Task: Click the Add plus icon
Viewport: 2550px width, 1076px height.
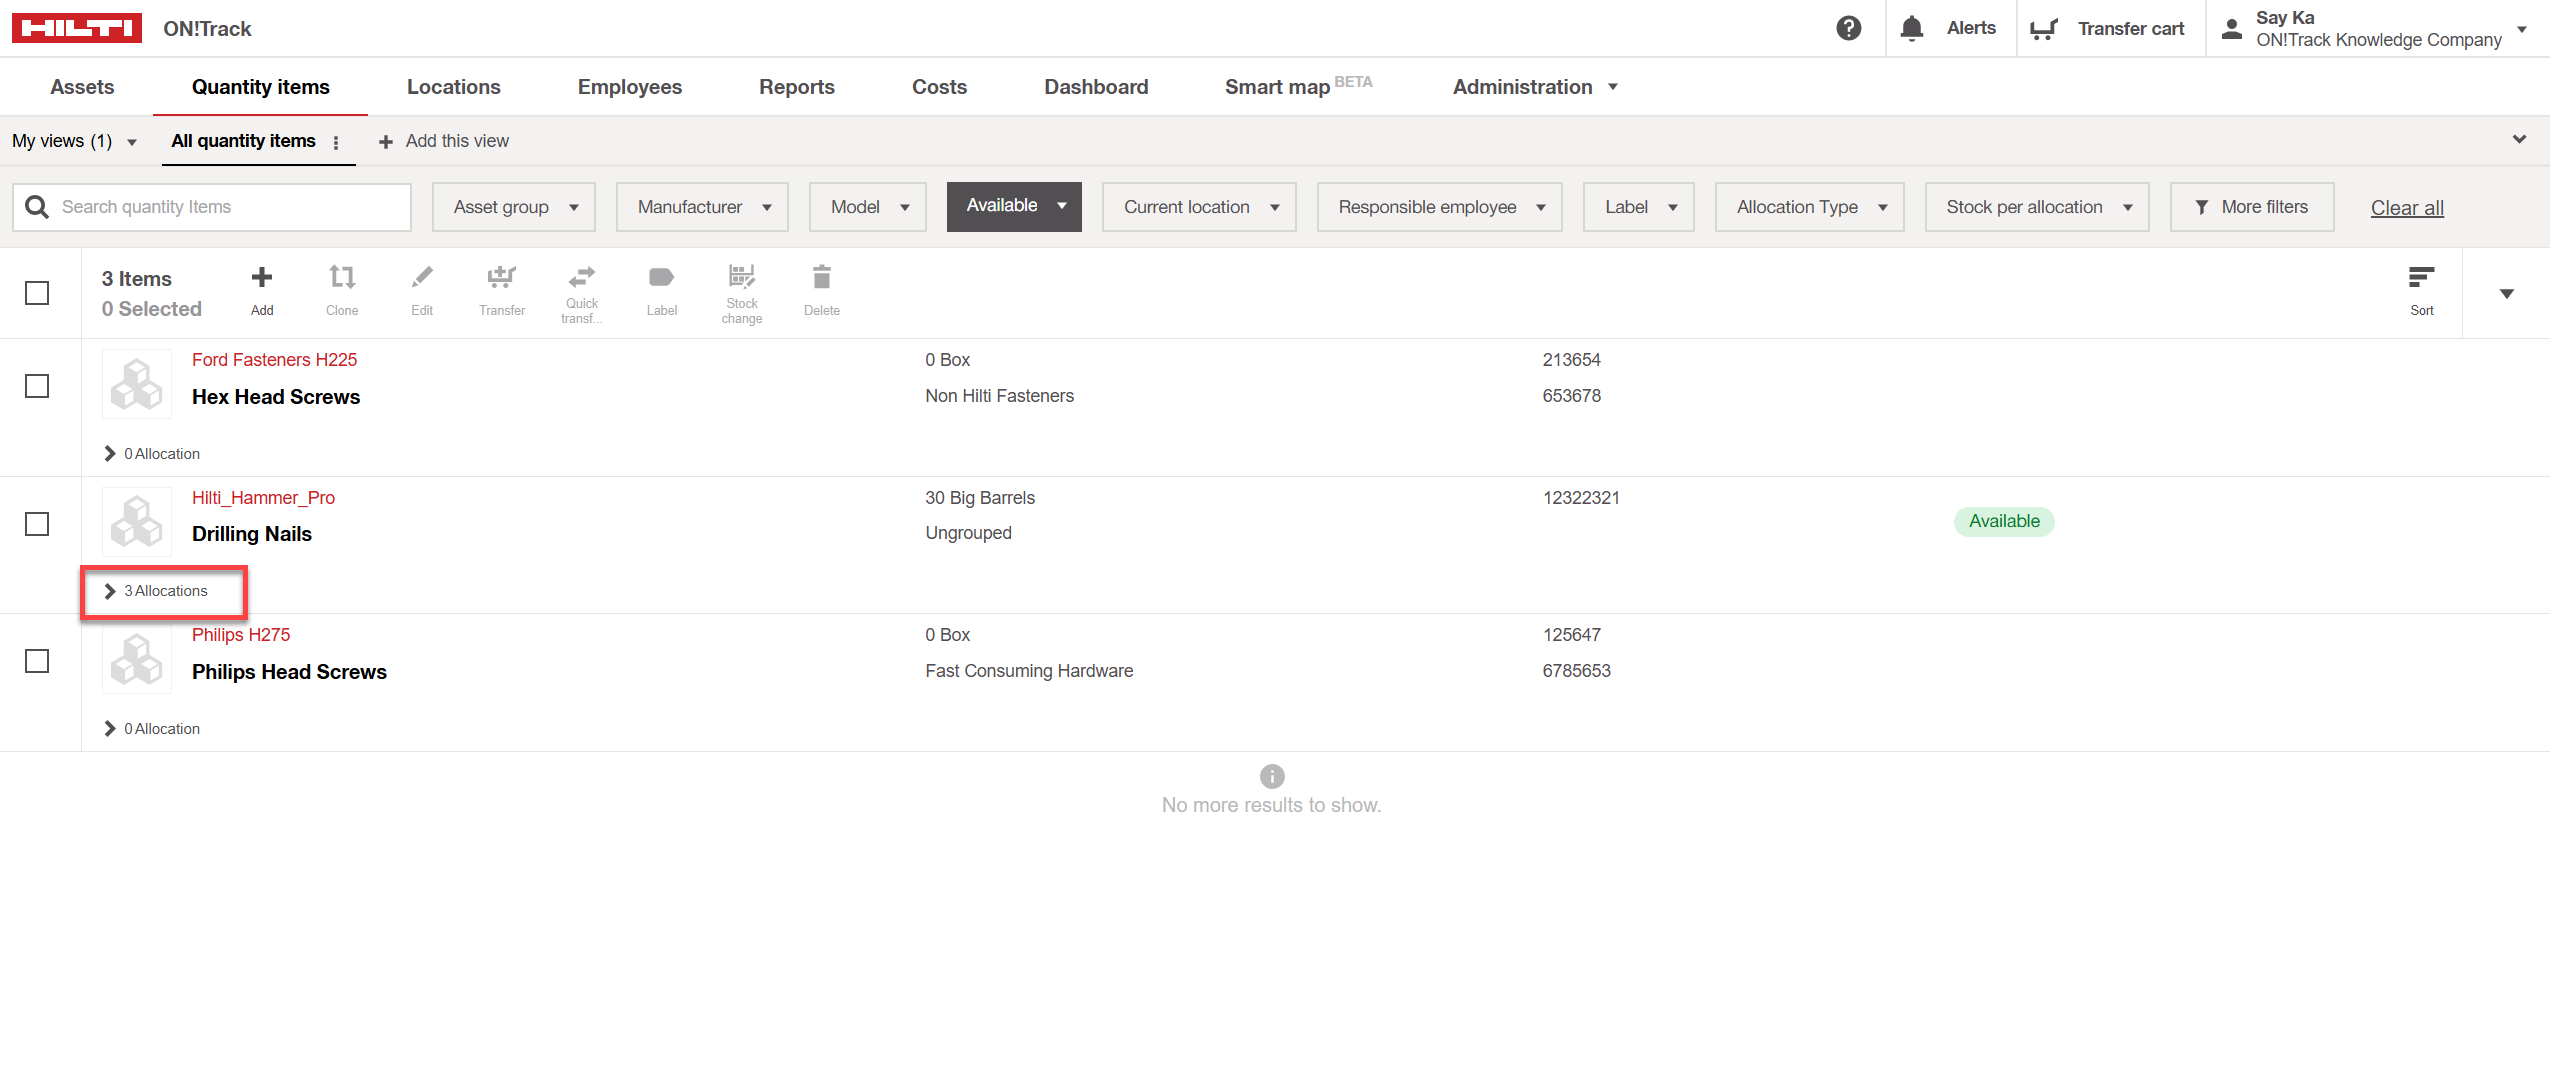Action: pos(262,277)
